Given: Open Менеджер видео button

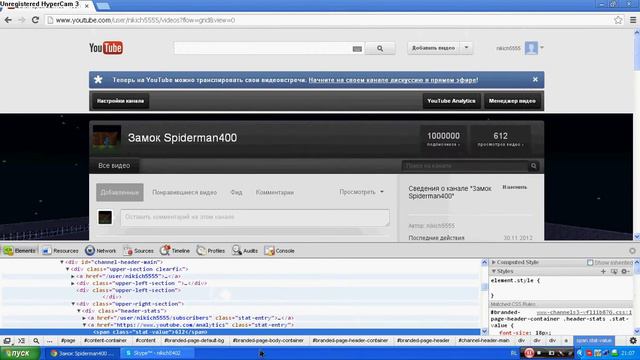Looking at the screenshot, I should coord(512,101).
